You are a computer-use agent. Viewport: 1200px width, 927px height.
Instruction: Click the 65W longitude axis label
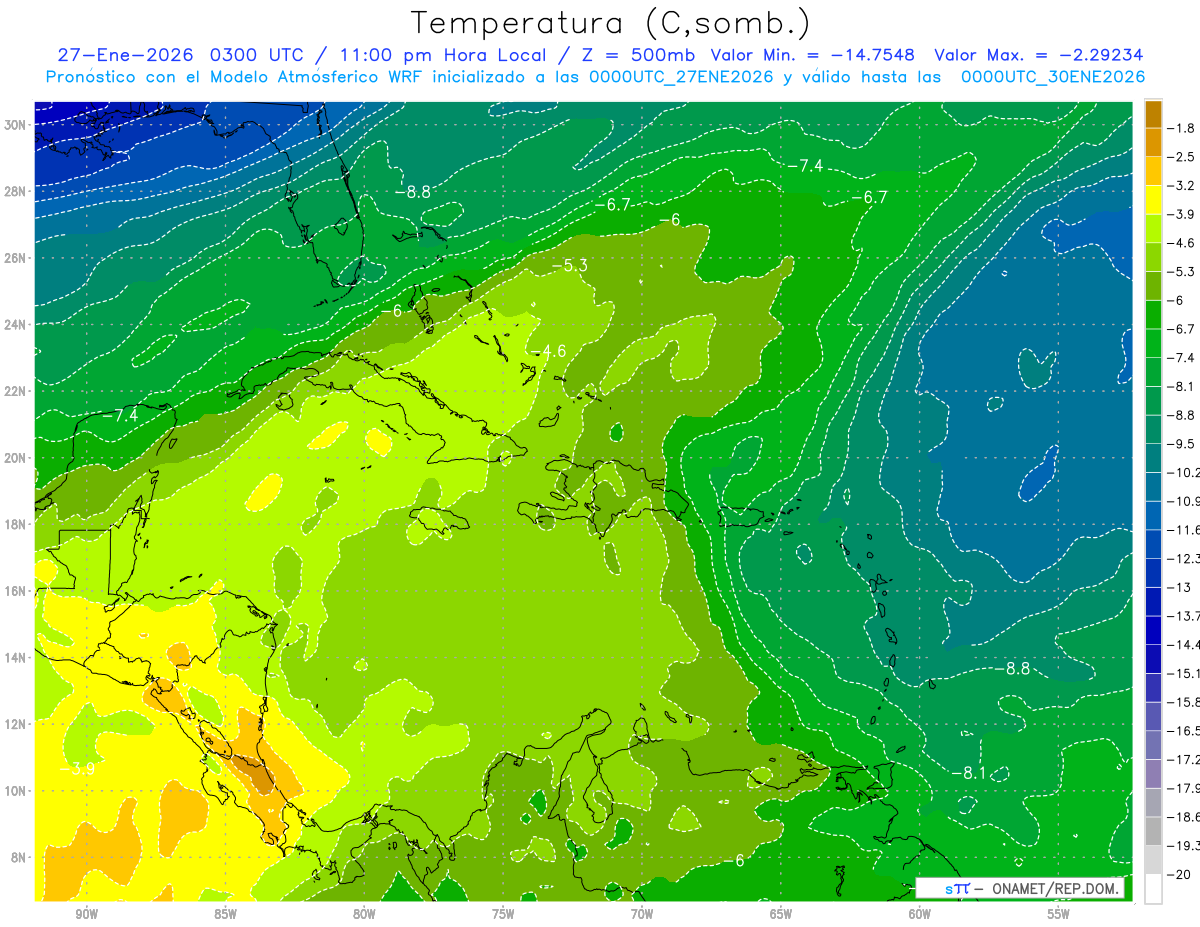click(781, 914)
